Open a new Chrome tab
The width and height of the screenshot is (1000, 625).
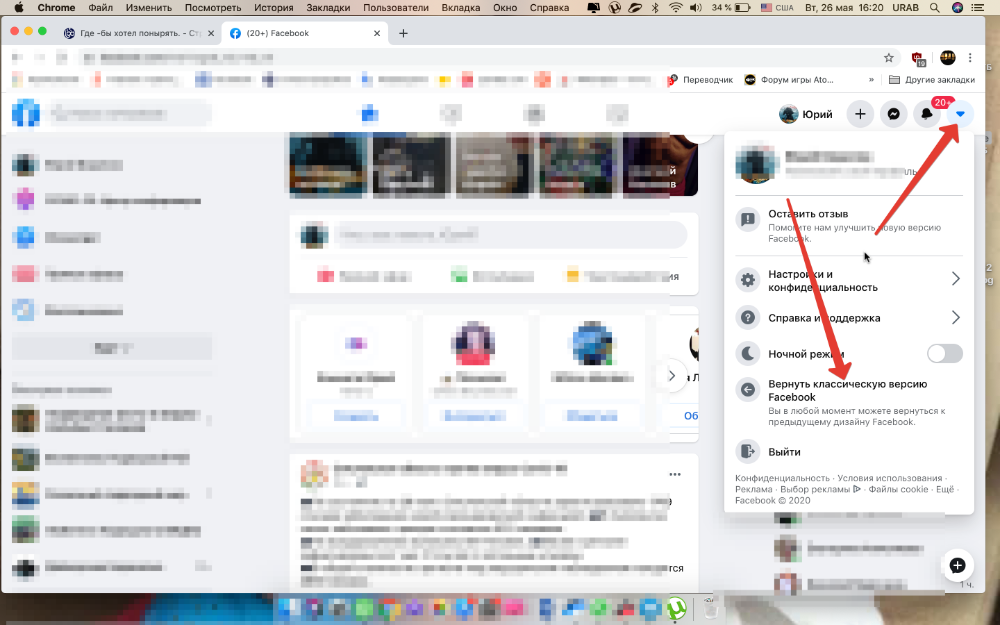[x=403, y=33]
